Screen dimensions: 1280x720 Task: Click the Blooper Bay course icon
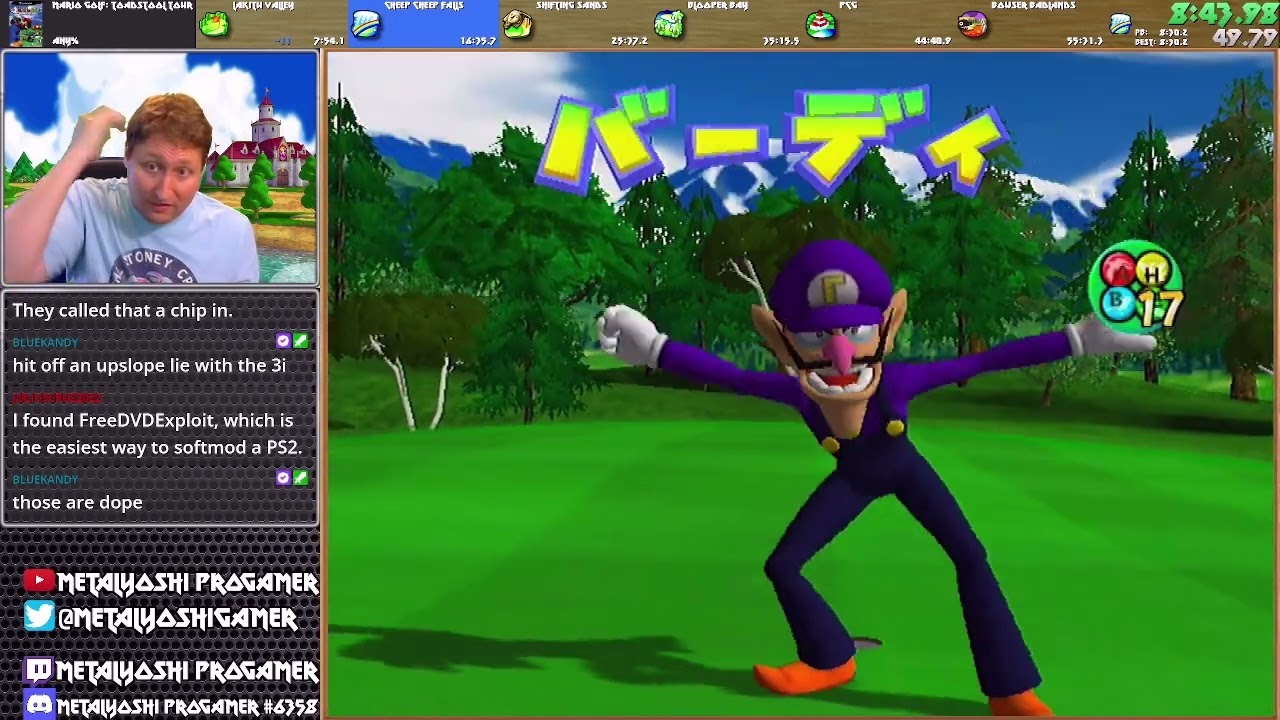[x=669, y=24]
